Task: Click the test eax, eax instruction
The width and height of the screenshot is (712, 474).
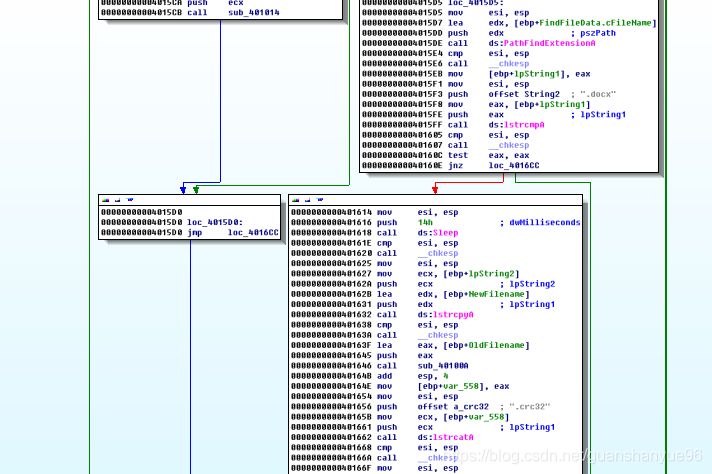Action: (x=489, y=155)
